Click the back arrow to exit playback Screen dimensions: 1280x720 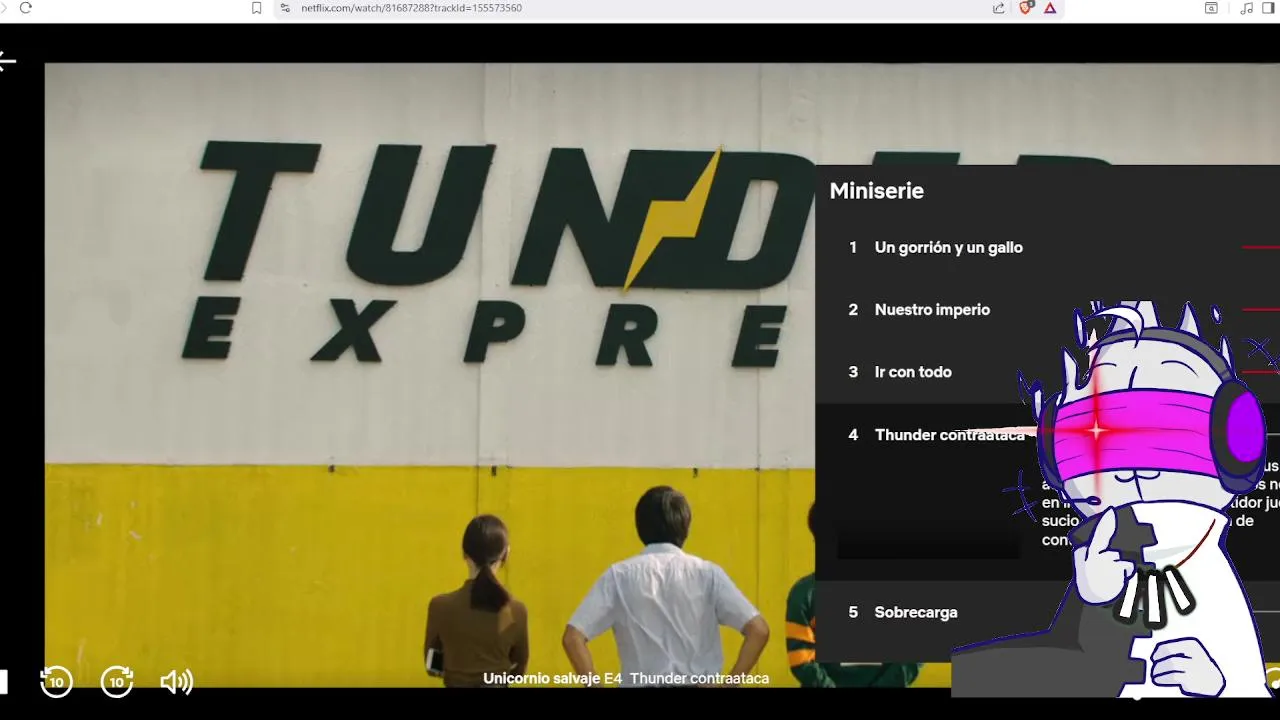[x=6, y=61]
